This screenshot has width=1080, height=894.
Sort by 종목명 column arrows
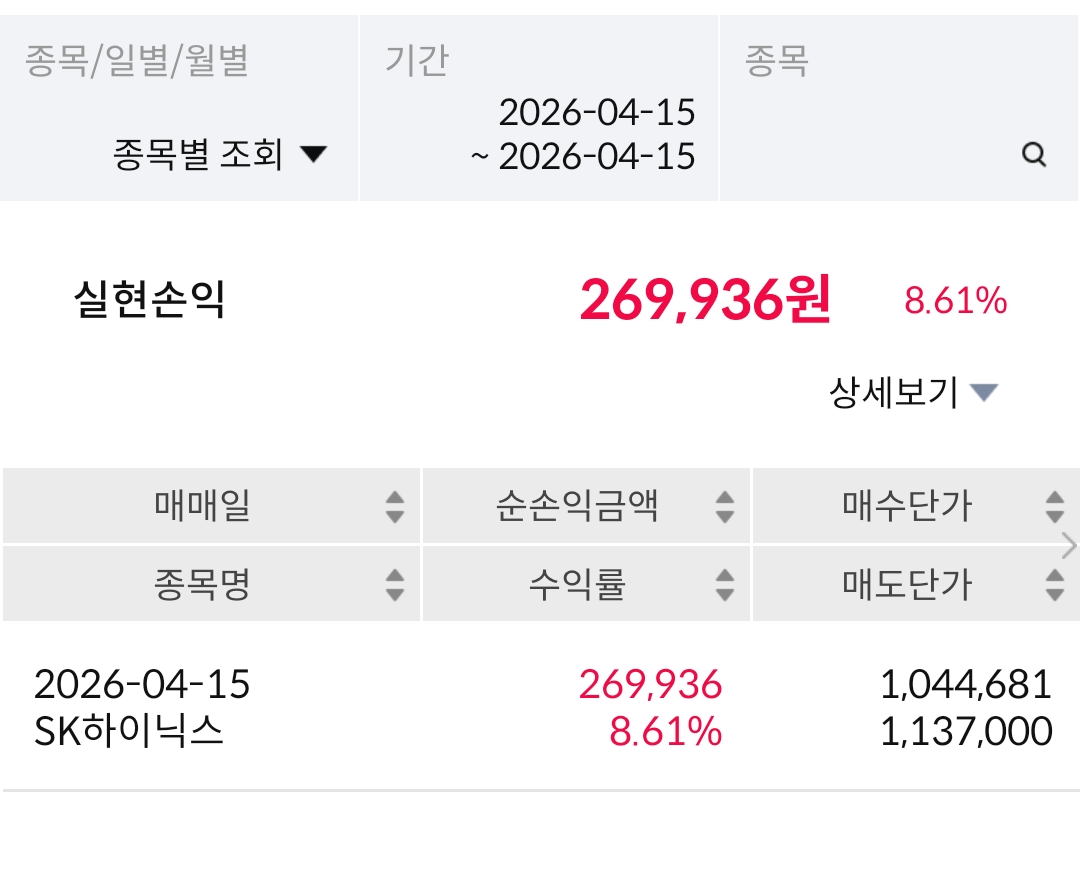pos(395,584)
